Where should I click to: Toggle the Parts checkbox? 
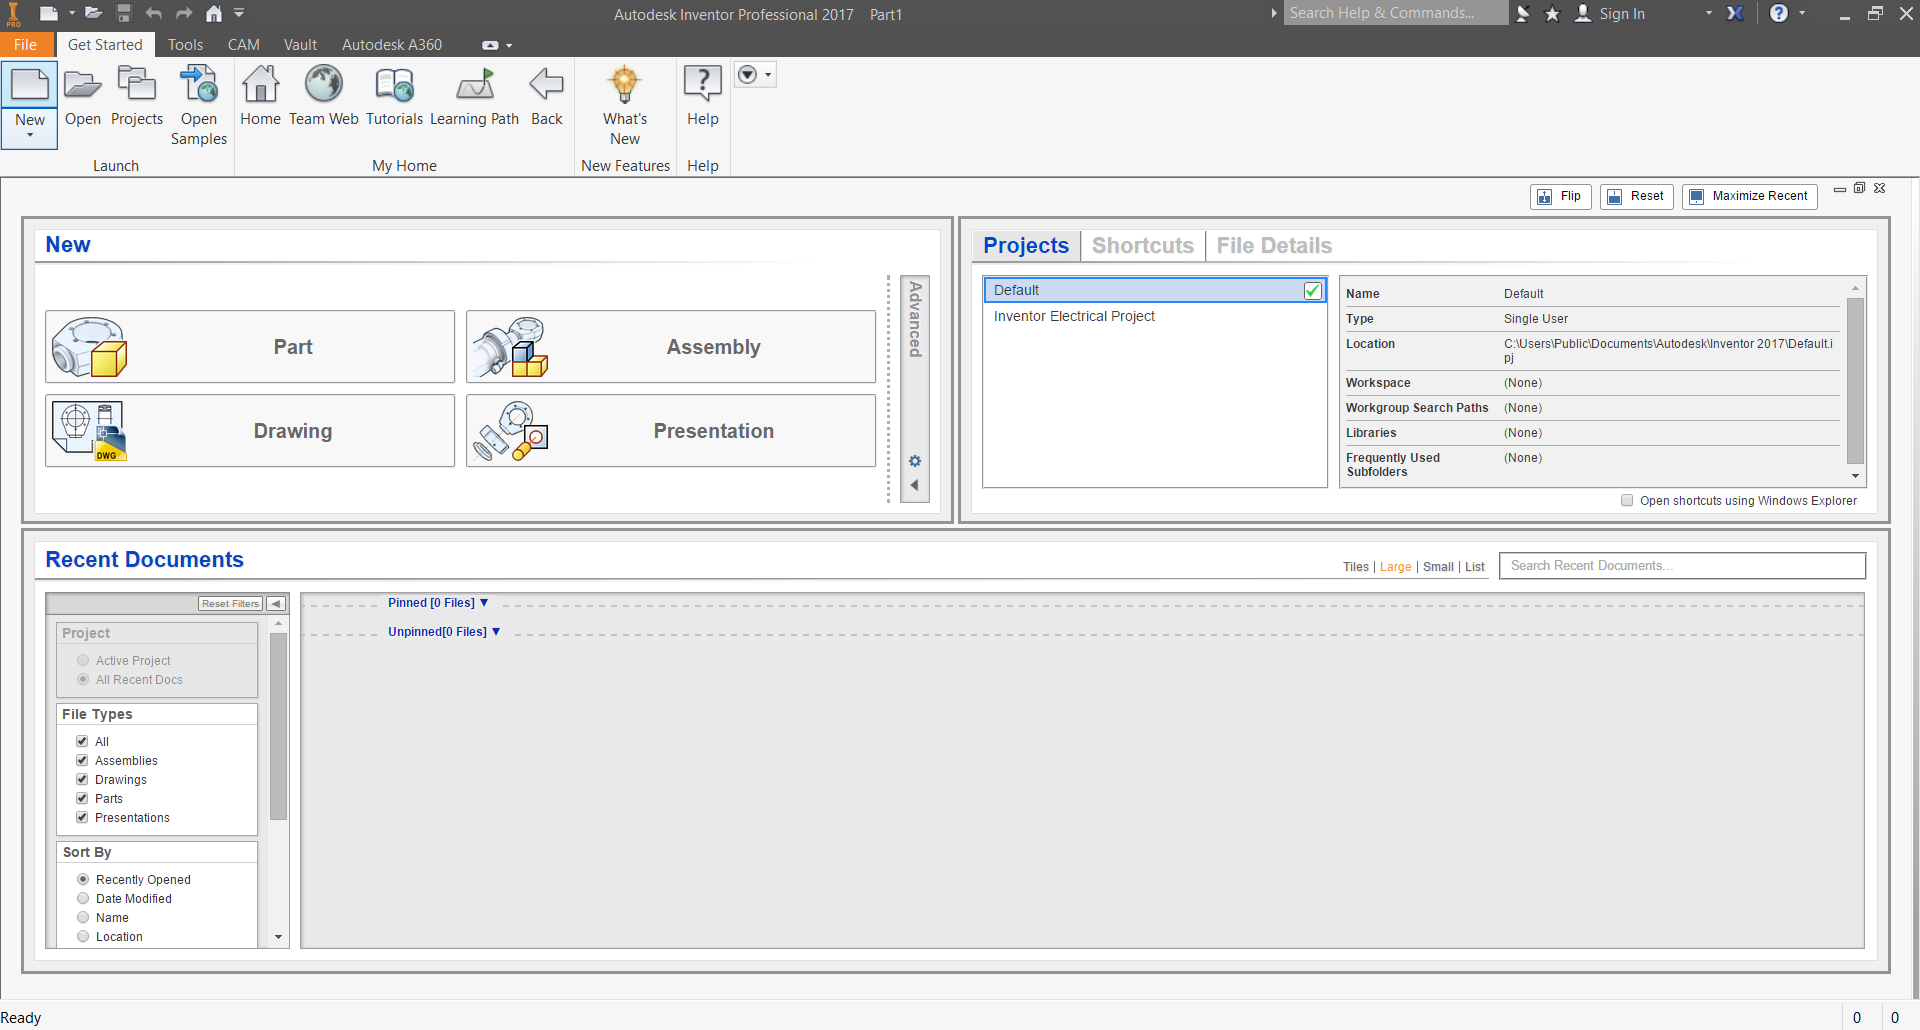(x=82, y=798)
